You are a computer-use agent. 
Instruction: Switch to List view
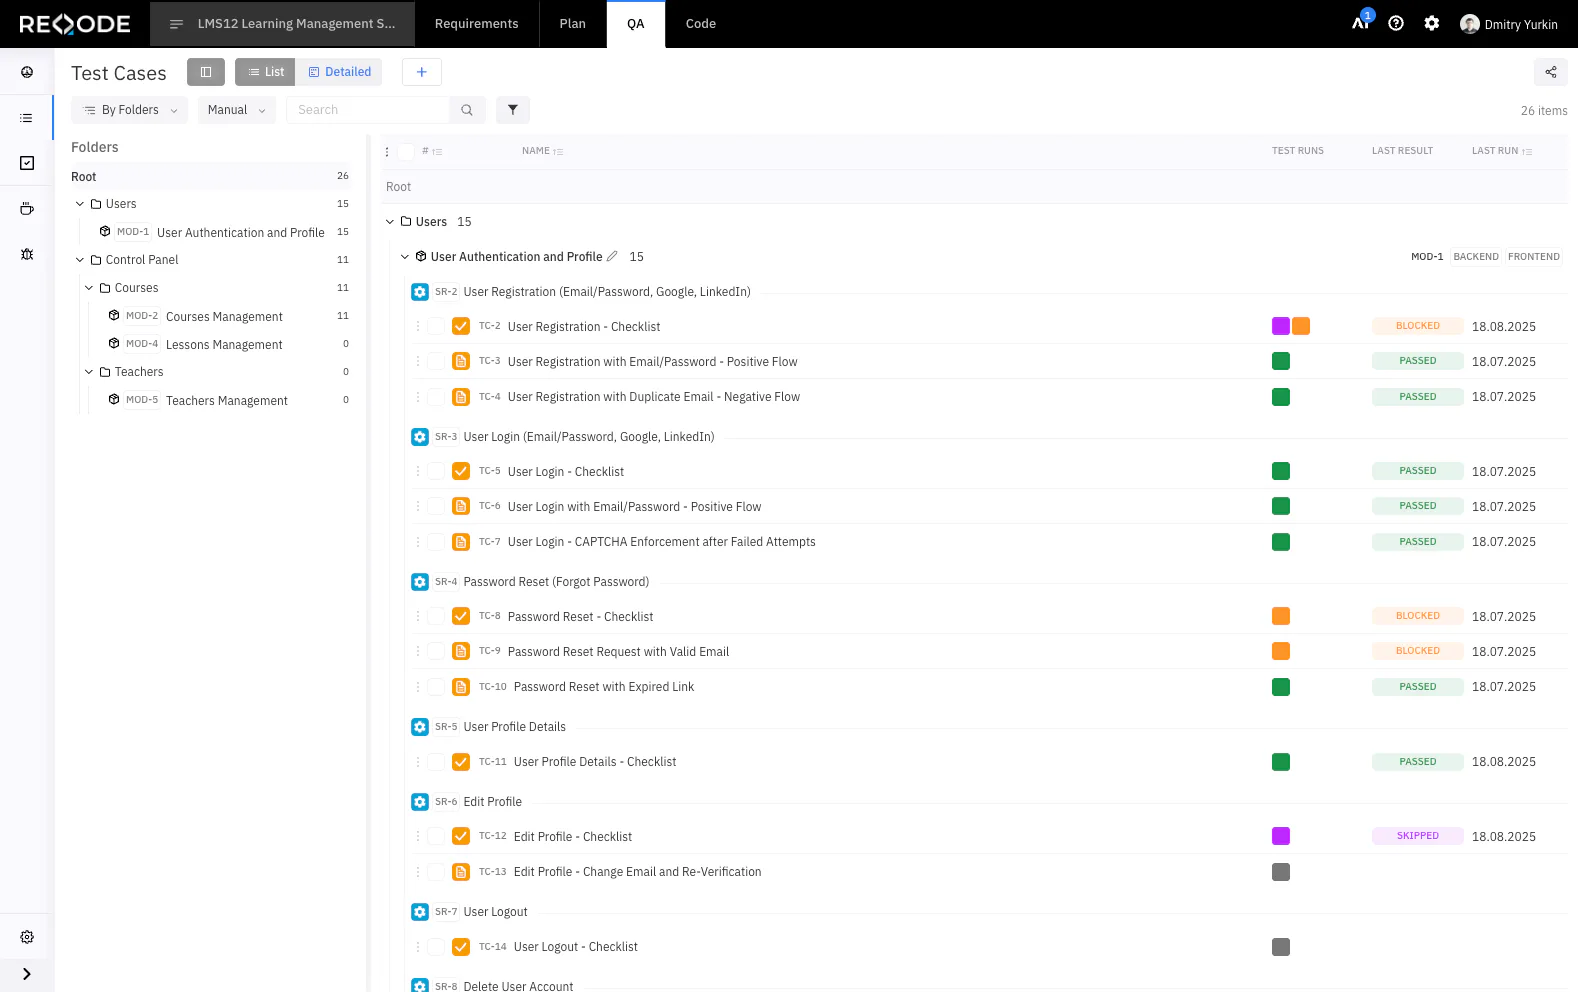click(x=265, y=72)
